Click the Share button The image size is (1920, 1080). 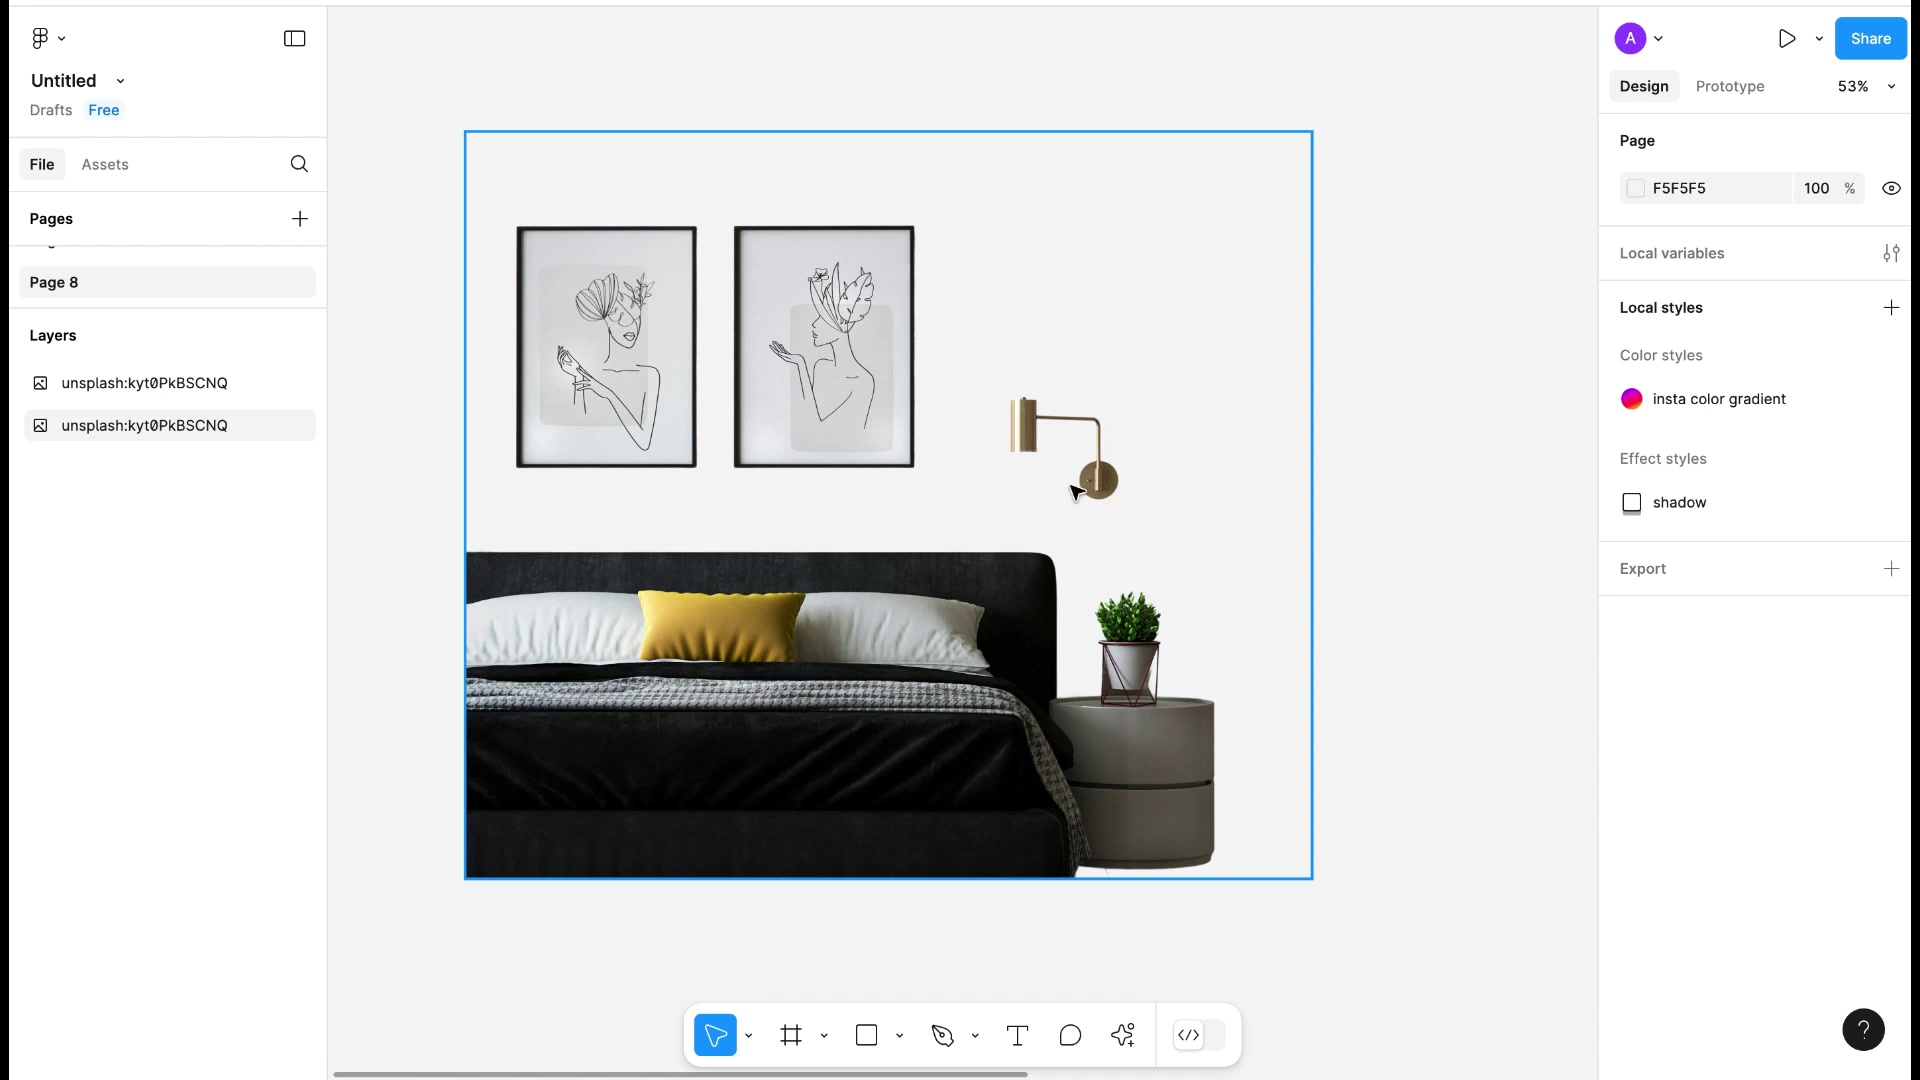(1871, 38)
